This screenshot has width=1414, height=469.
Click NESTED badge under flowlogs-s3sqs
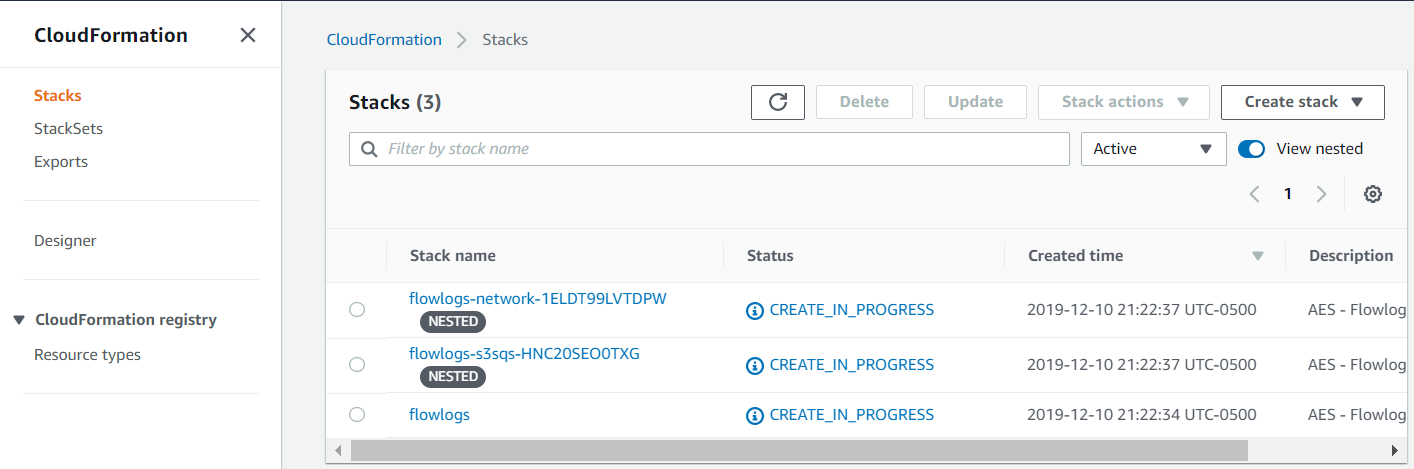[453, 377]
